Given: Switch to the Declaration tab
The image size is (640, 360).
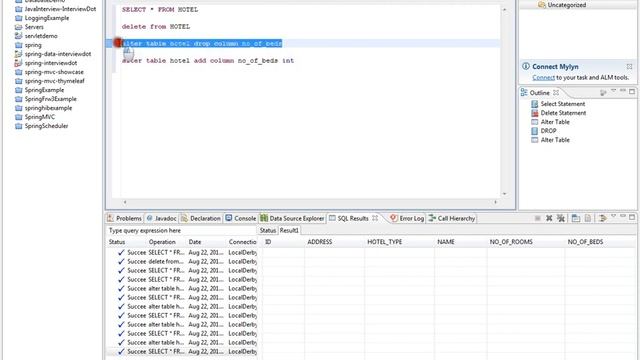Looking at the screenshot, I should pyautogui.click(x=201, y=218).
